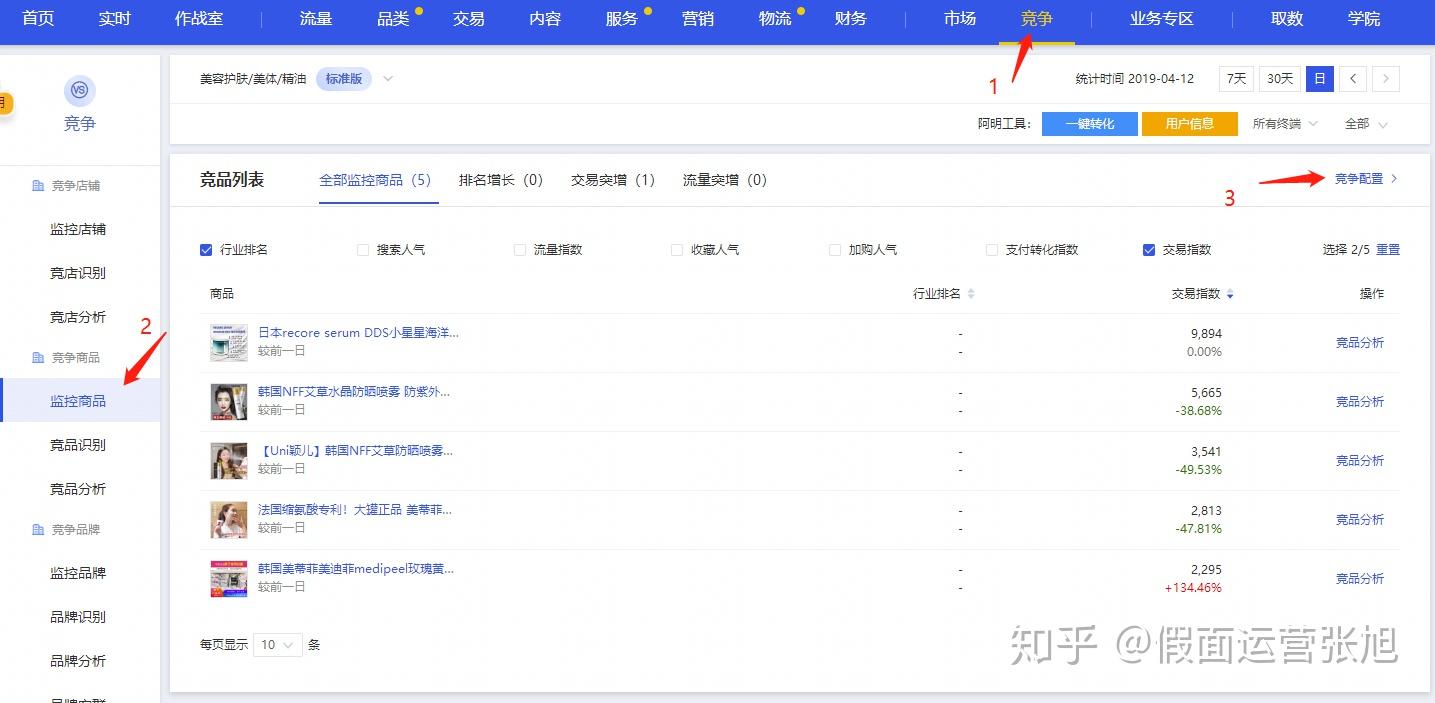The width and height of the screenshot is (1435, 703).
Task: Click the 竞争商品 section icon
Action: click(38, 358)
